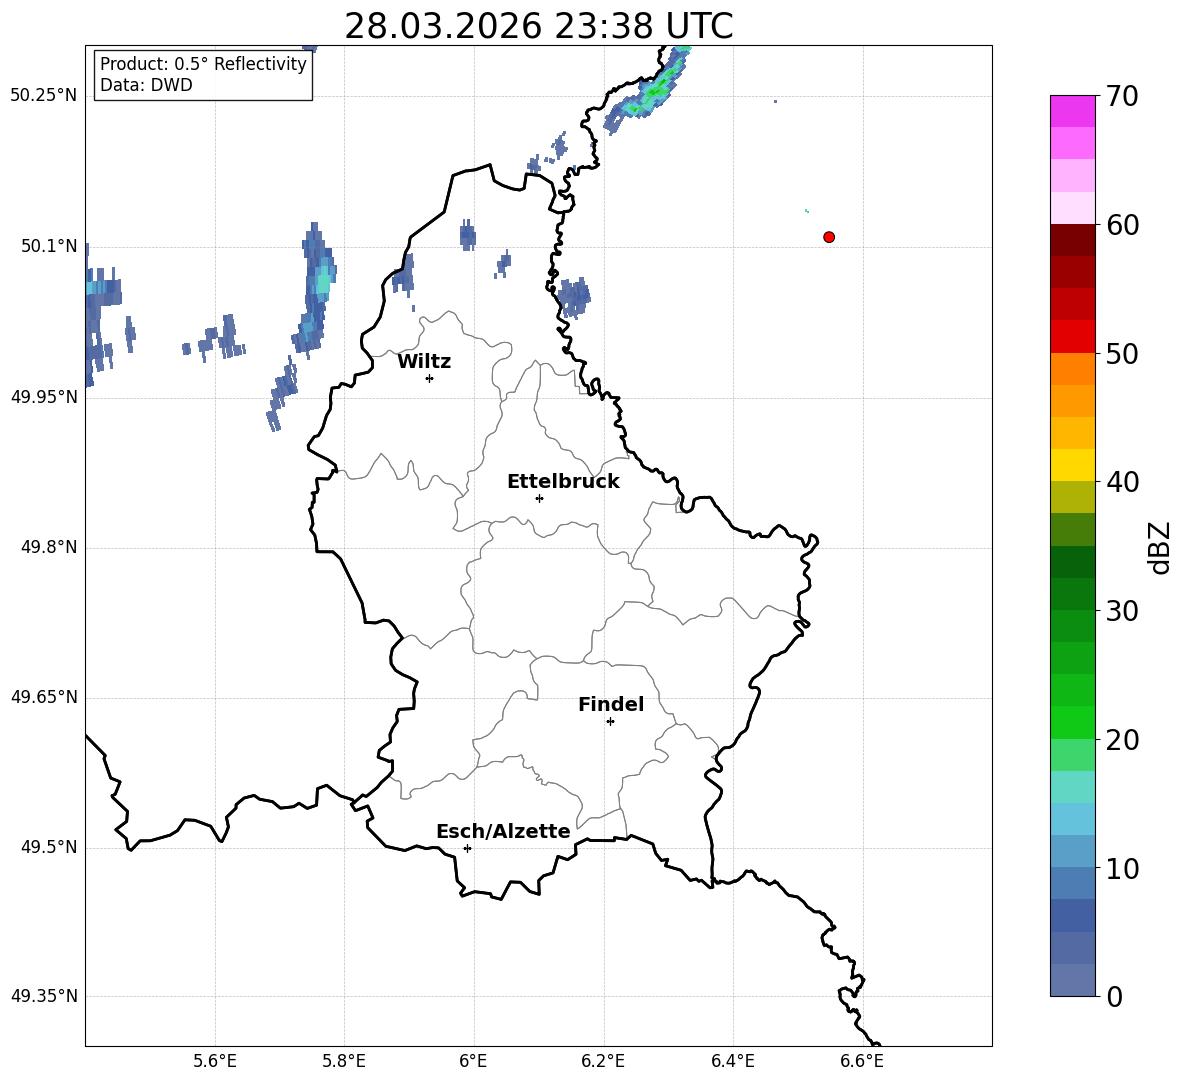Click the 49.5°N latitude label
The image size is (1184, 1081).
point(49,847)
